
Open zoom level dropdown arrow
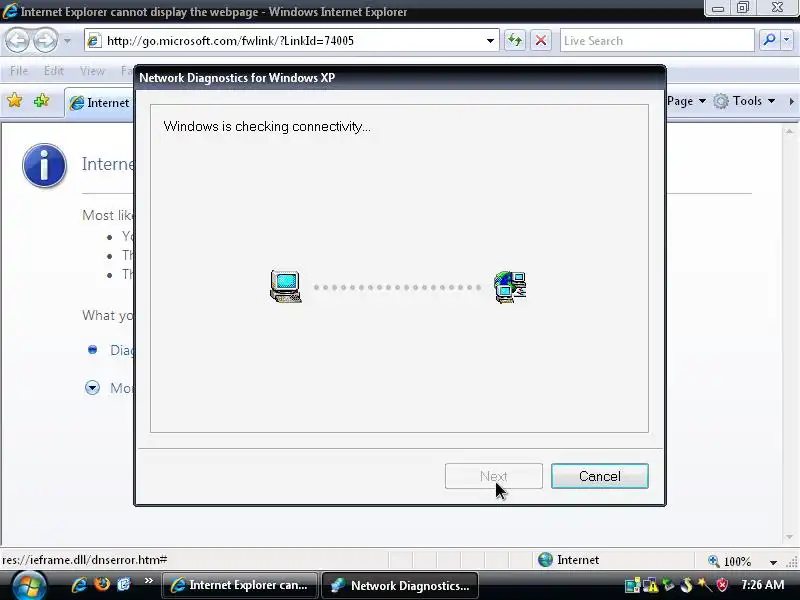click(773, 562)
